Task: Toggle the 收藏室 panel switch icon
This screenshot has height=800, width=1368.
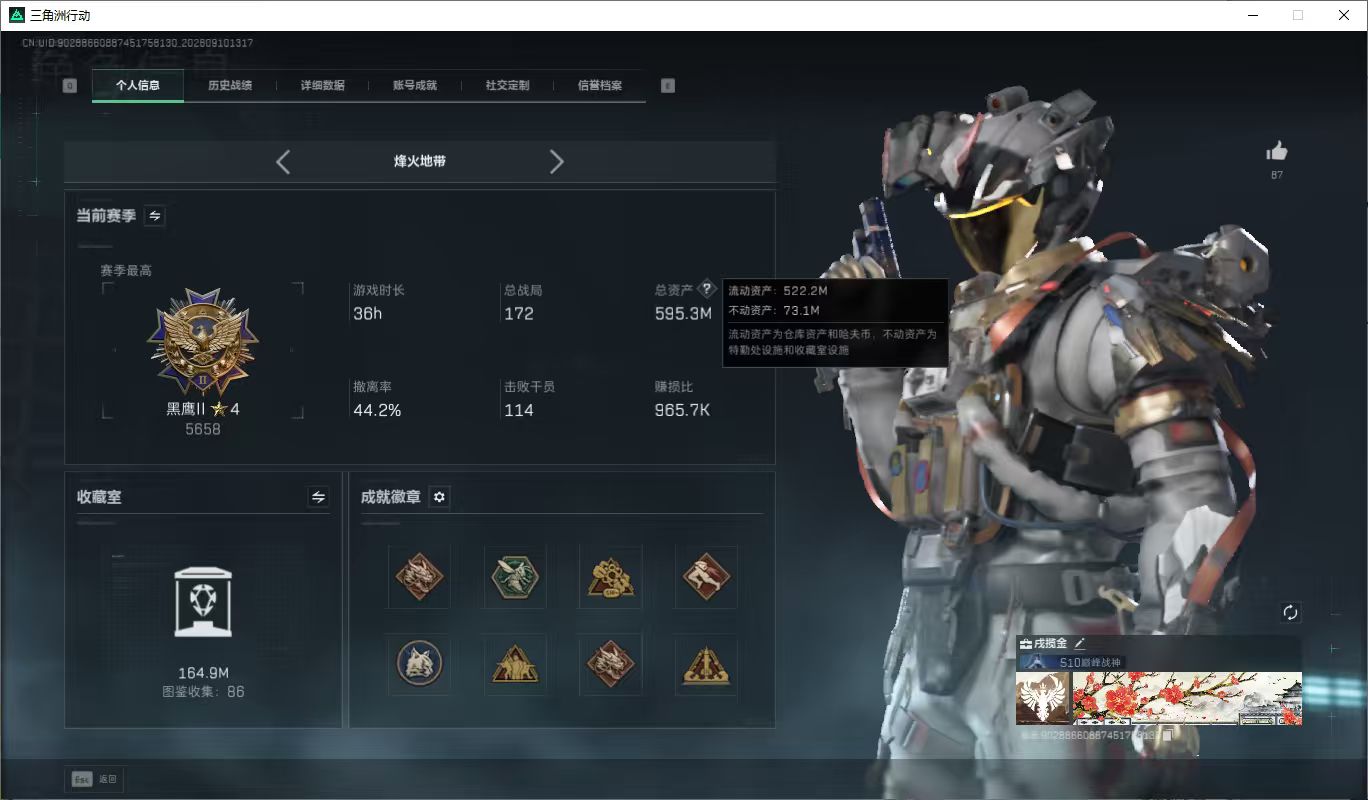Action: (x=319, y=497)
